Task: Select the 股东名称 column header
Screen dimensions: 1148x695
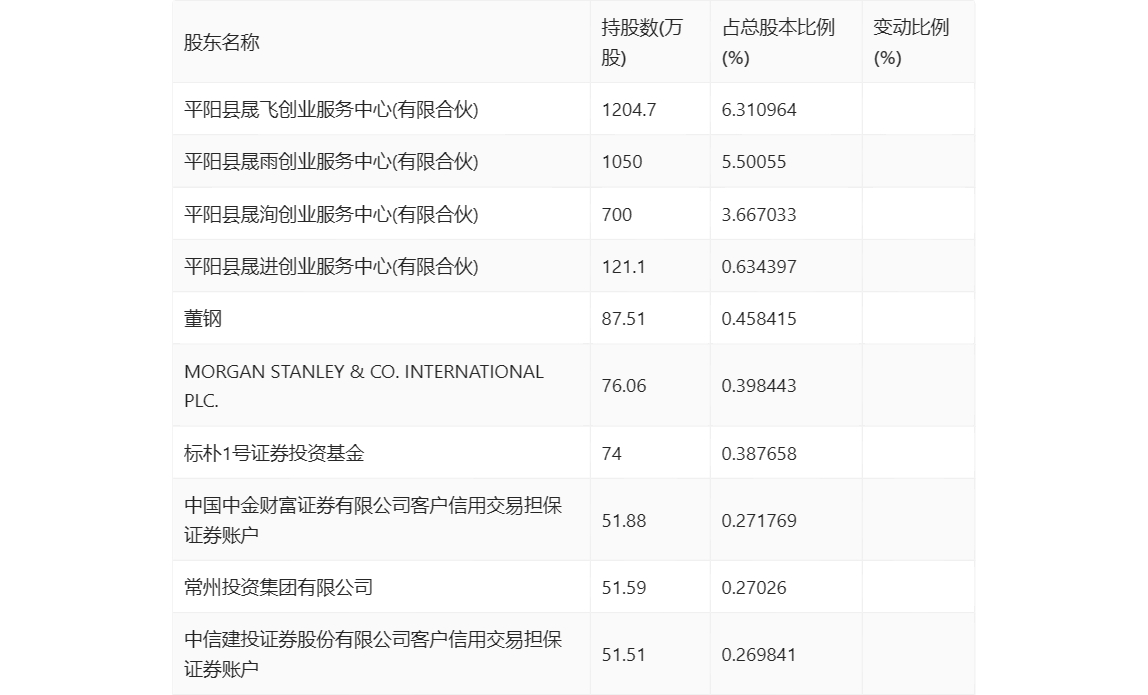Action: pyautogui.click(x=222, y=42)
